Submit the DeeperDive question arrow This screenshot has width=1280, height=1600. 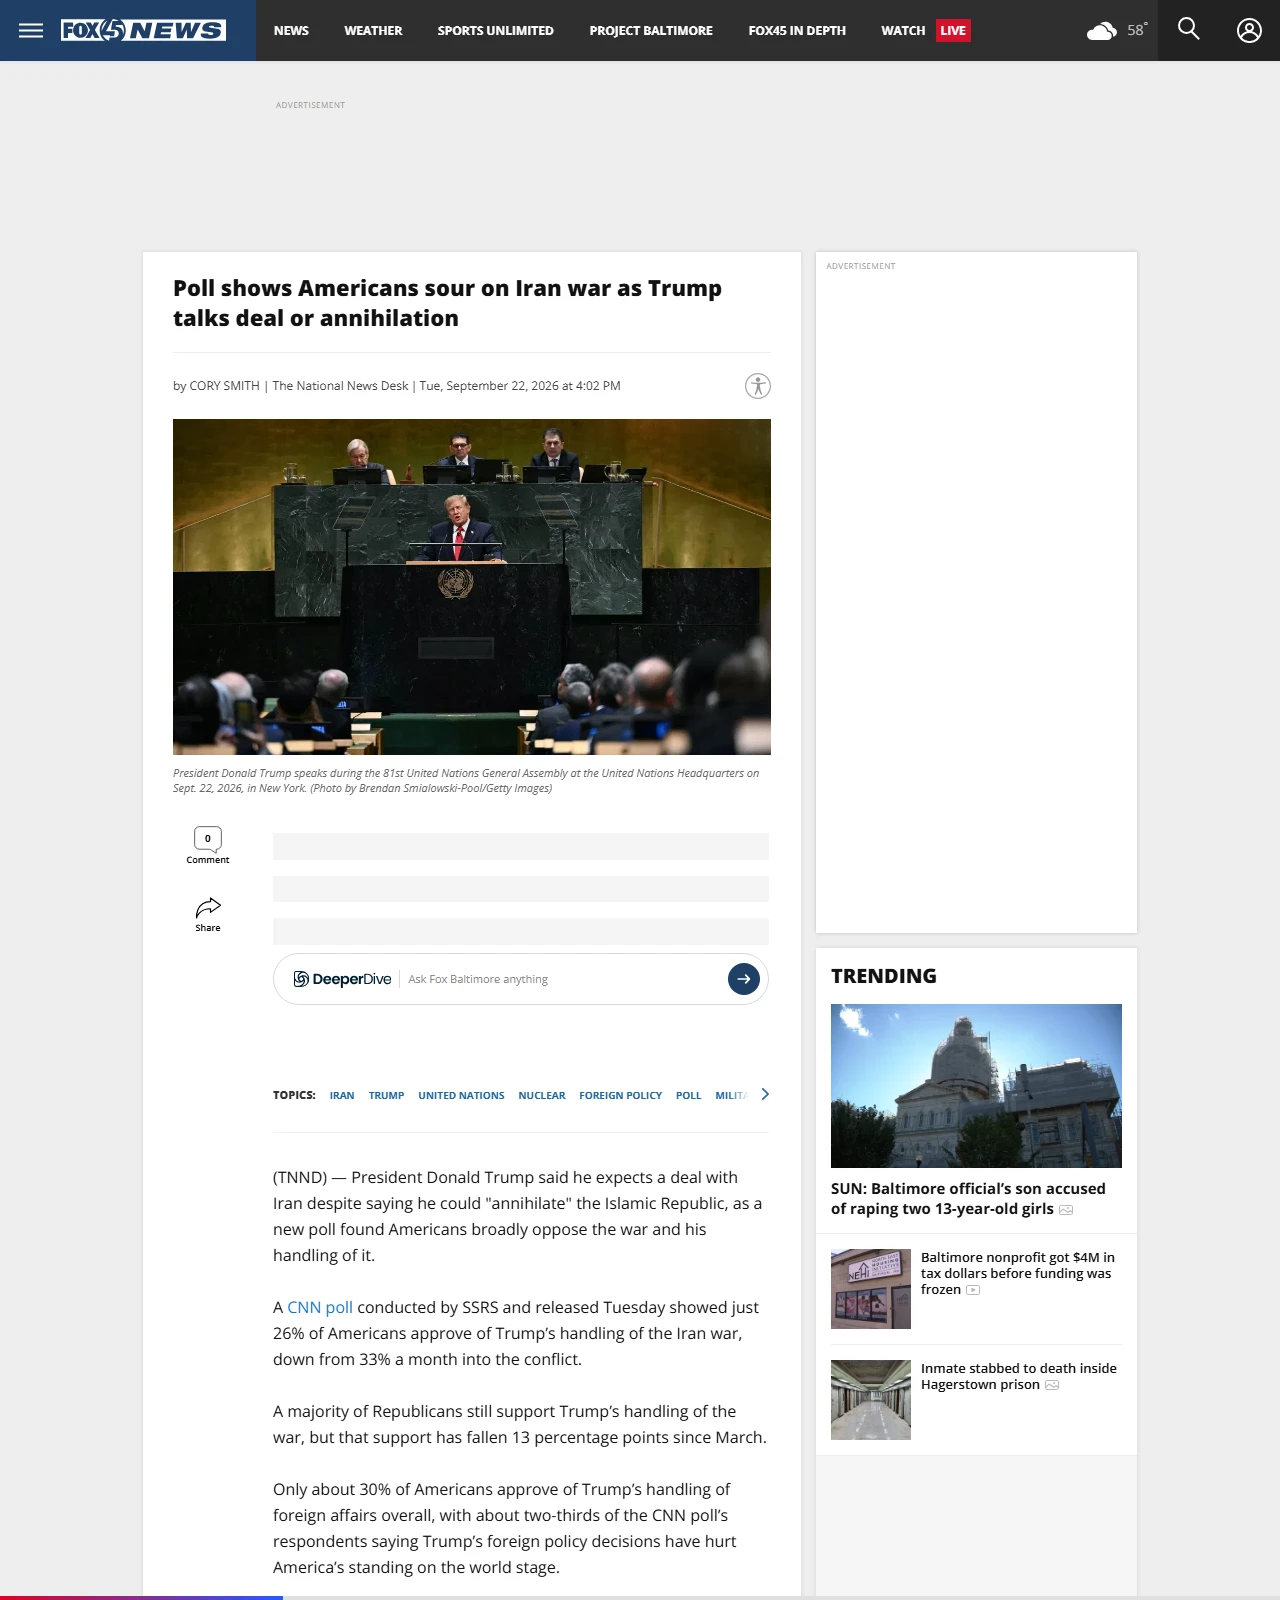(743, 979)
